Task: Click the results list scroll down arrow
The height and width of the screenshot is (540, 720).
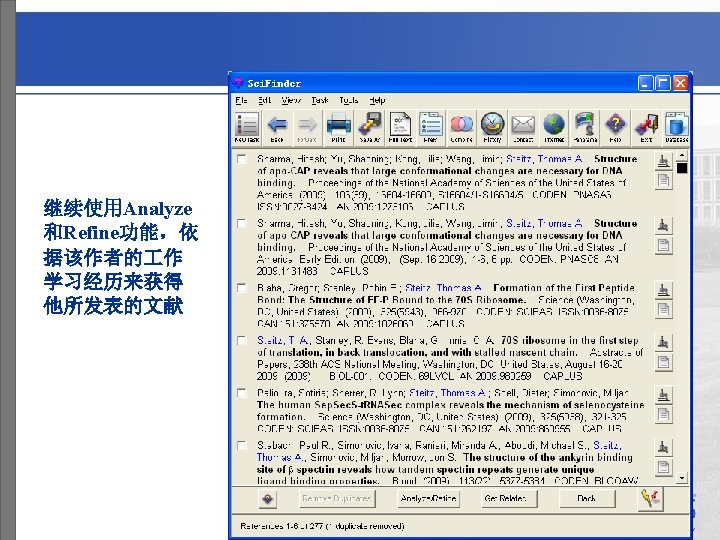Action: (x=682, y=478)
